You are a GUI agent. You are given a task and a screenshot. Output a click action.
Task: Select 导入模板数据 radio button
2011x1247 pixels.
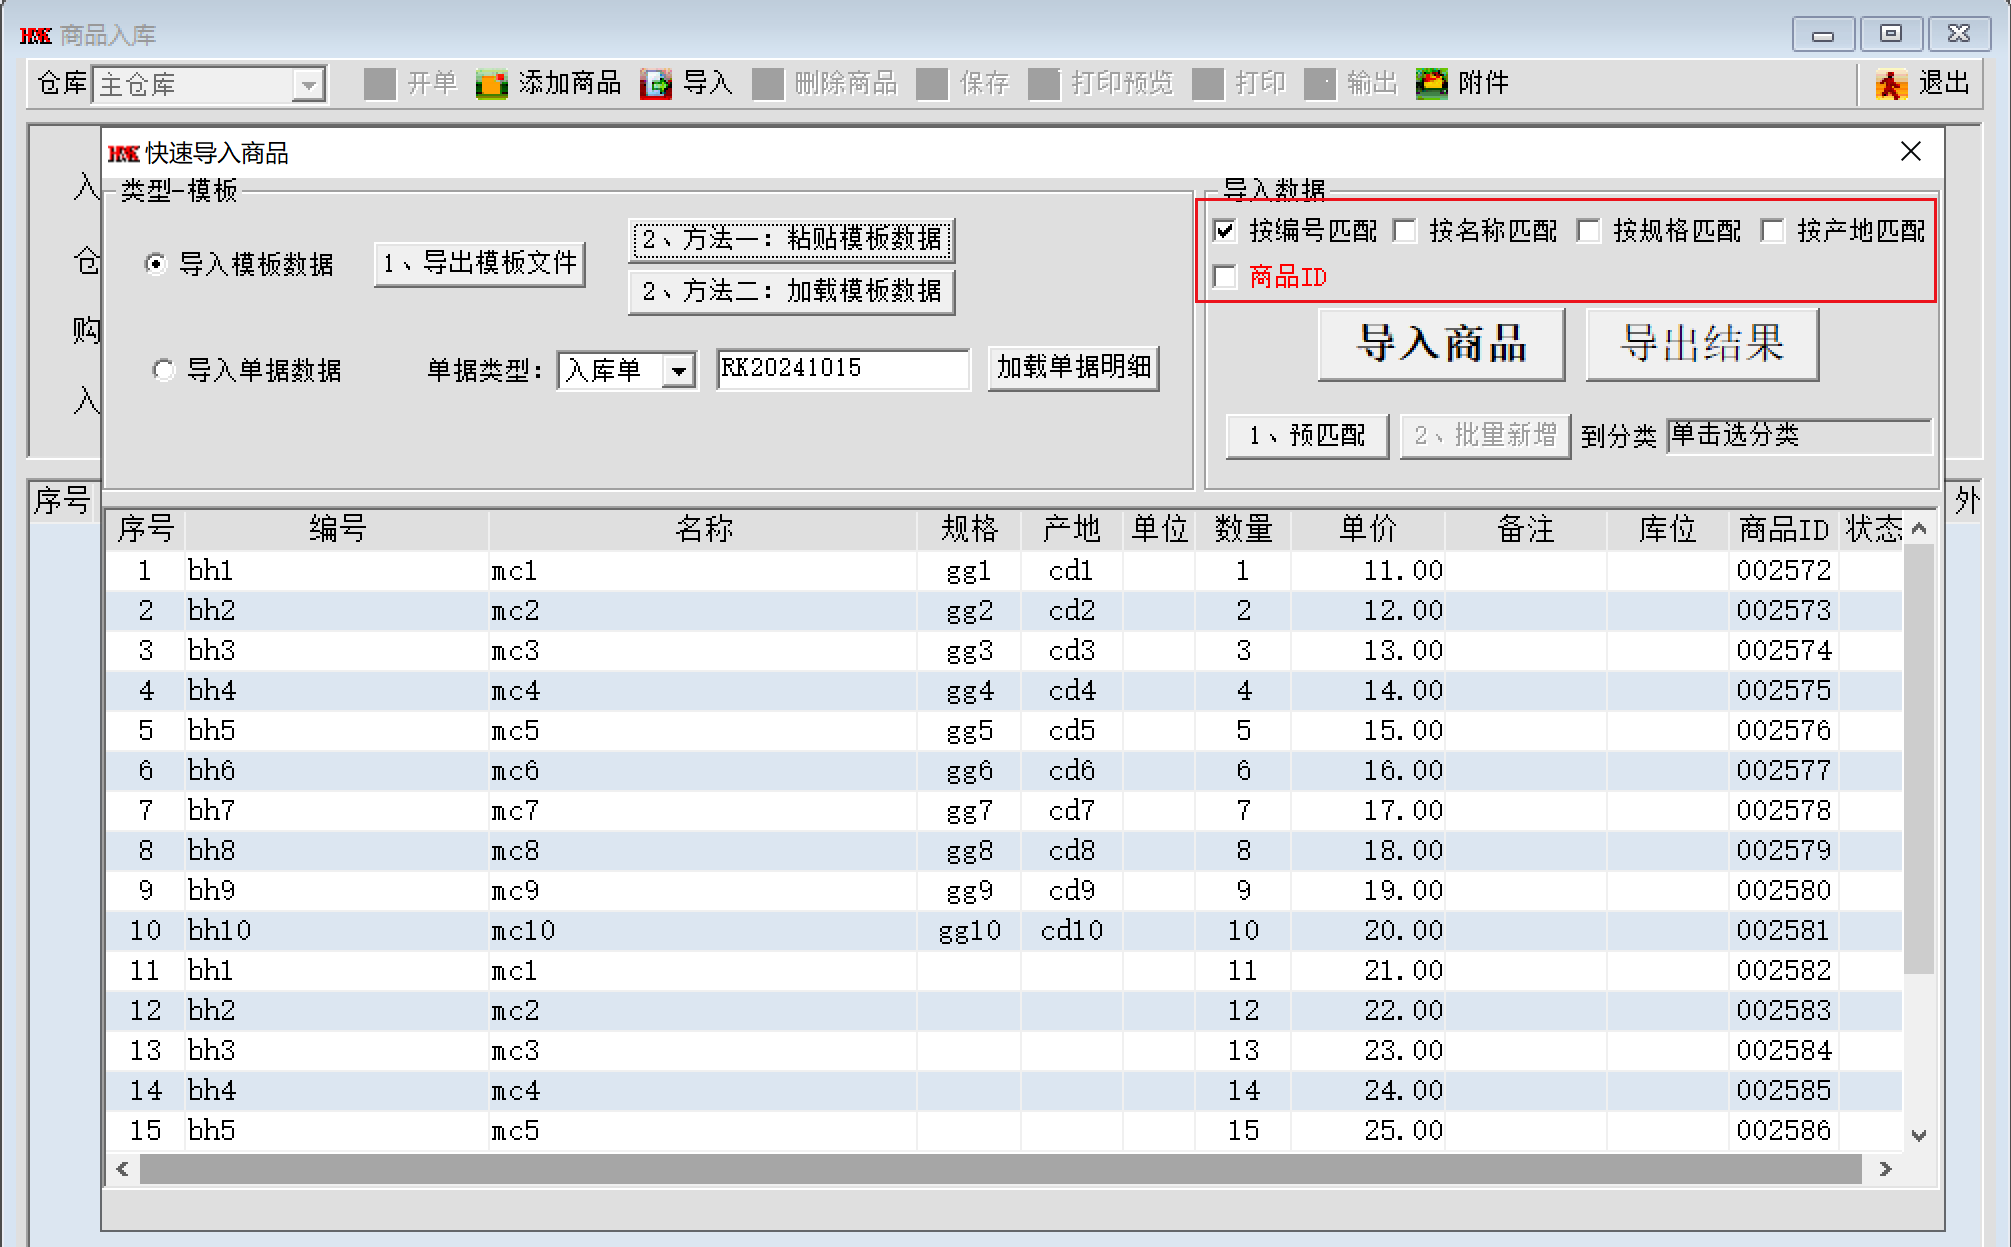pyautogui.click(x=156, y=264)
